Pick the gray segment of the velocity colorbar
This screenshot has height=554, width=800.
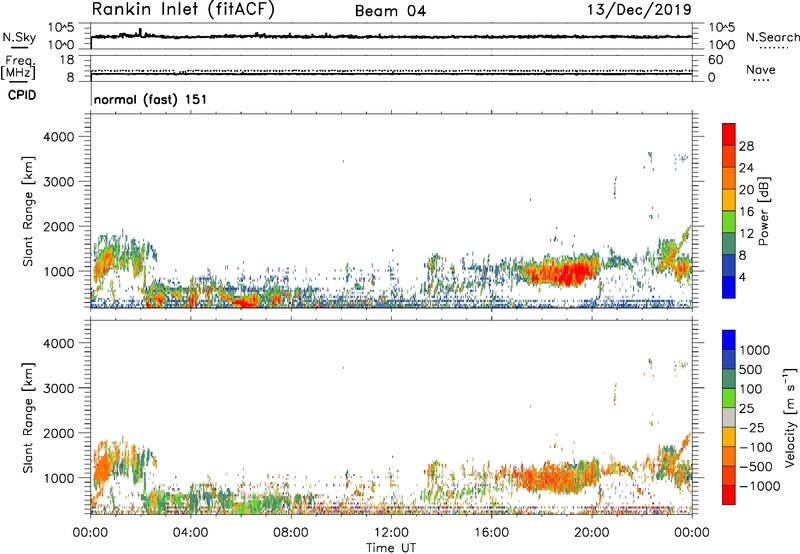point(729,418)
